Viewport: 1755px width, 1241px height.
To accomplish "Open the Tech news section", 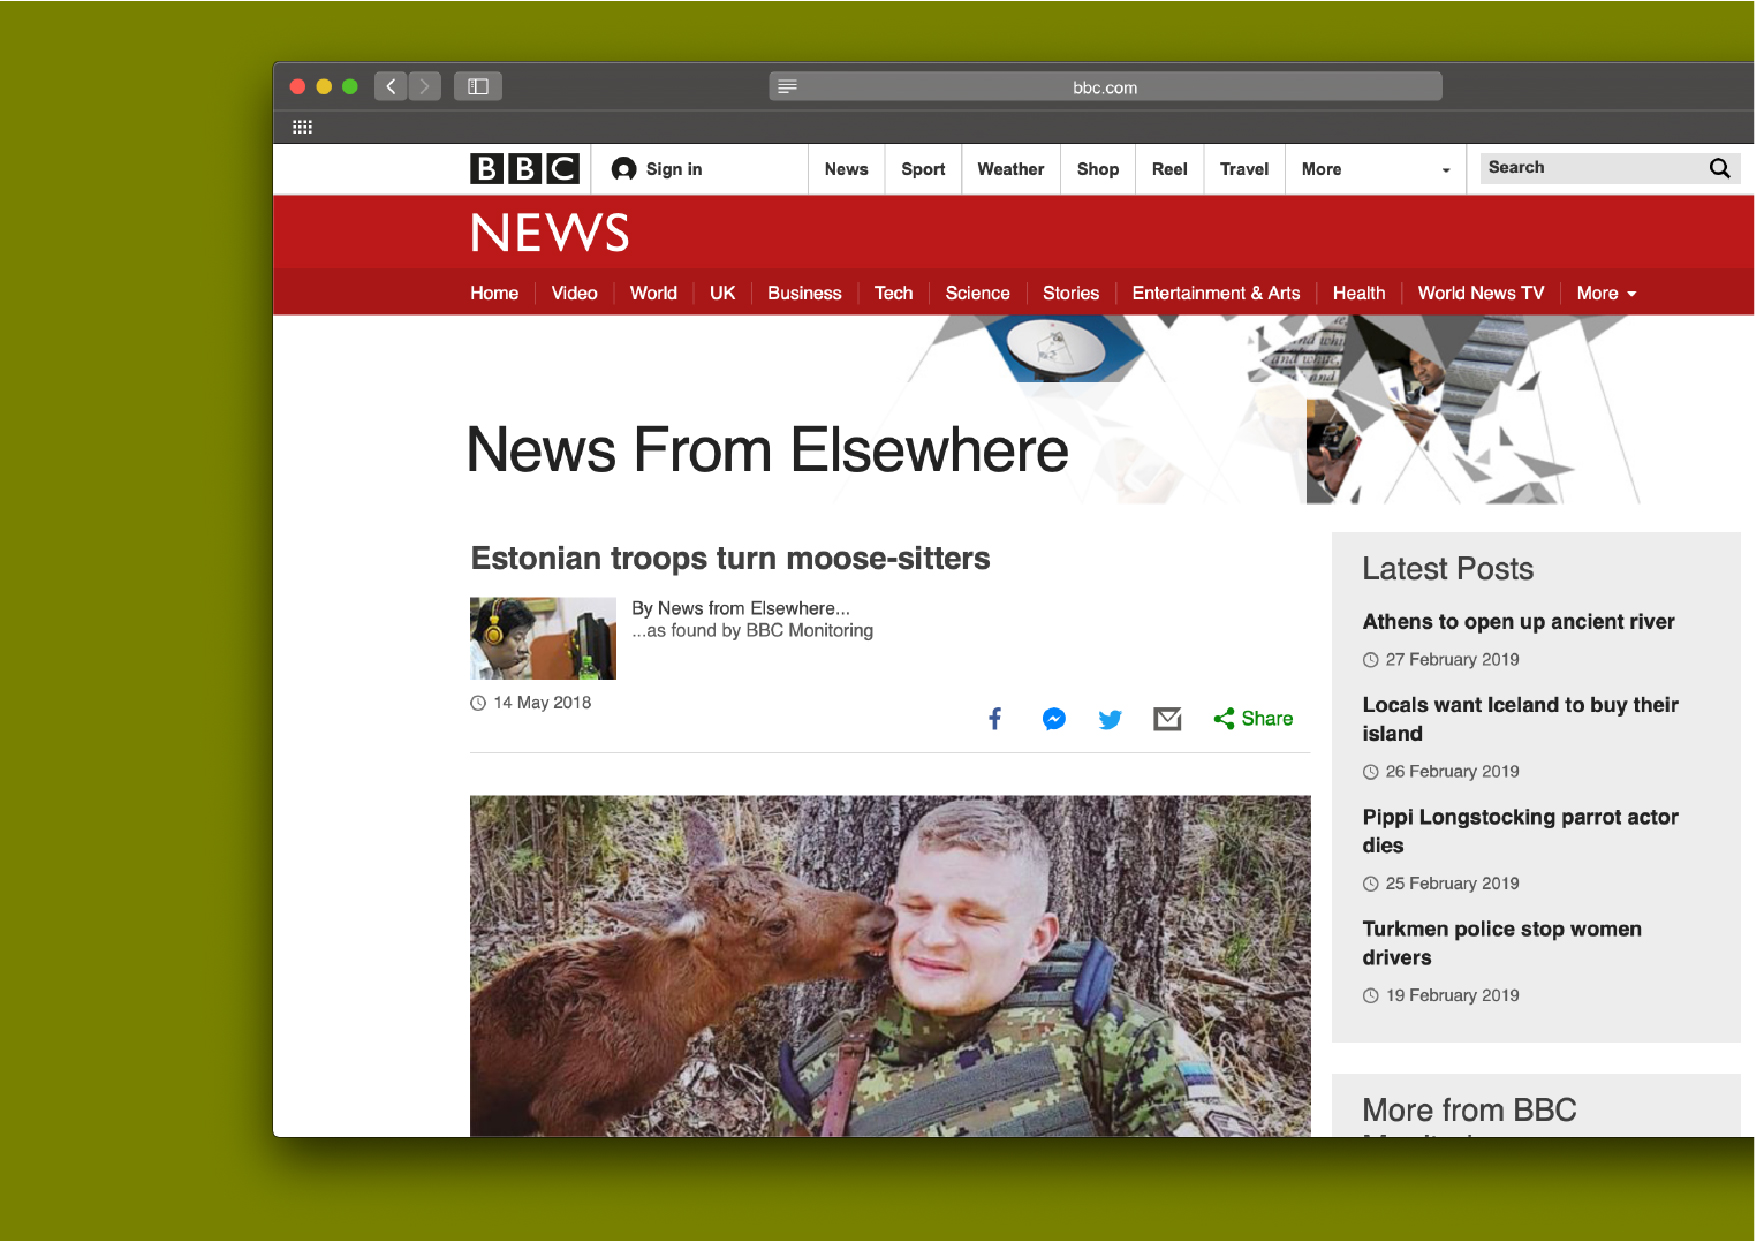I will click(x=893, y=293).
